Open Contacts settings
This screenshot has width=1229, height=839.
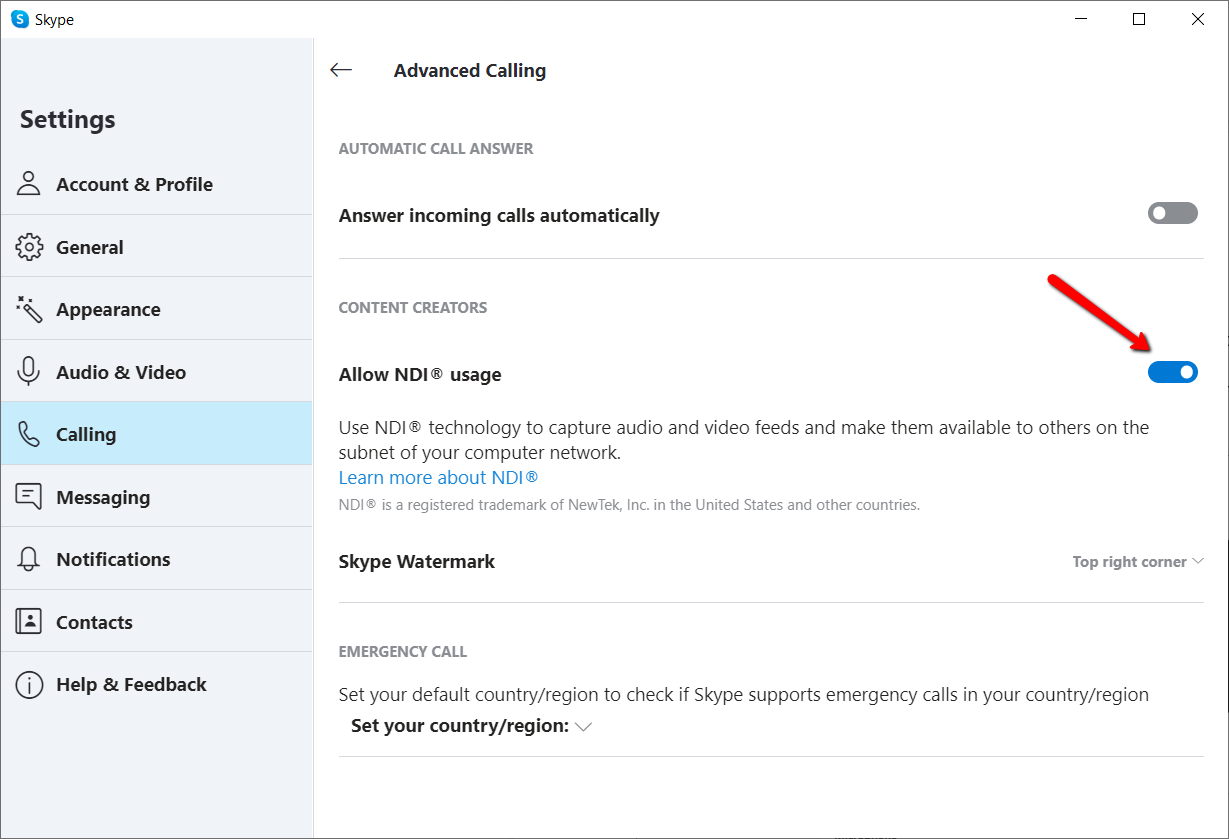[x=157, y=622]
